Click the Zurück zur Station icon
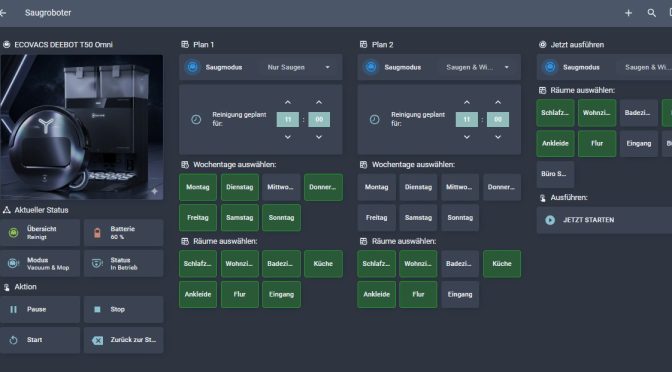Screen dimensions: 672x372 click(x=97, y=340)
